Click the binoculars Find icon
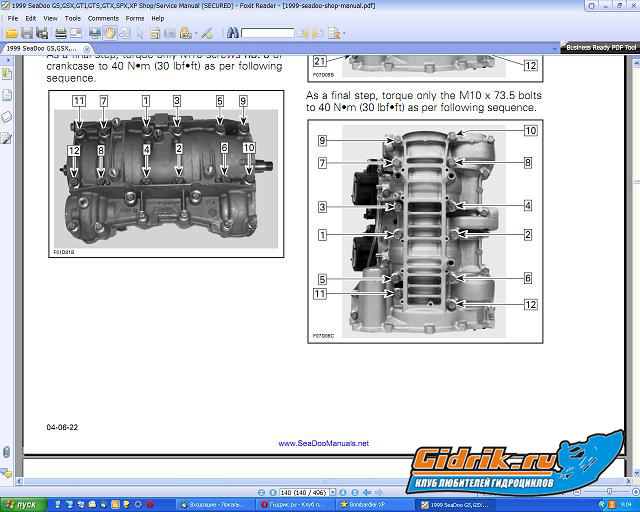The image size is (640, 512). (231, 33)
